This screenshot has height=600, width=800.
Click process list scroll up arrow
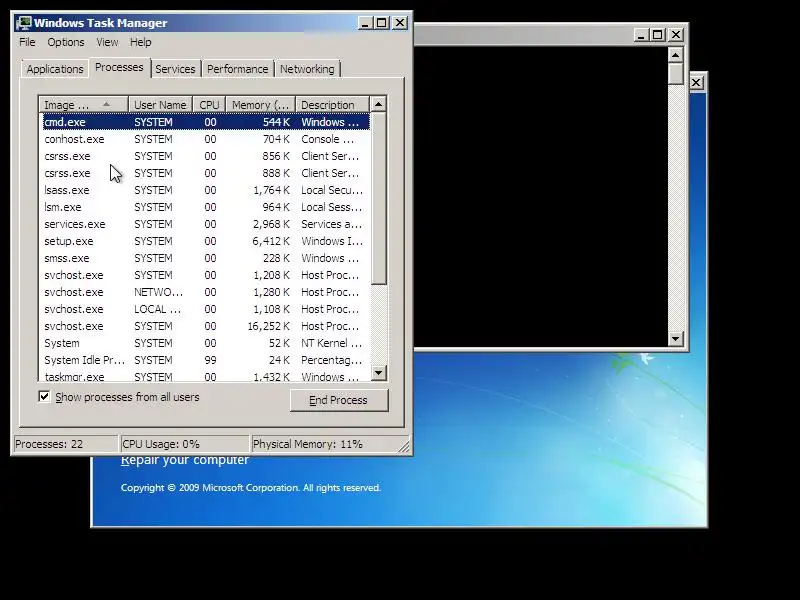pos(378,104)
